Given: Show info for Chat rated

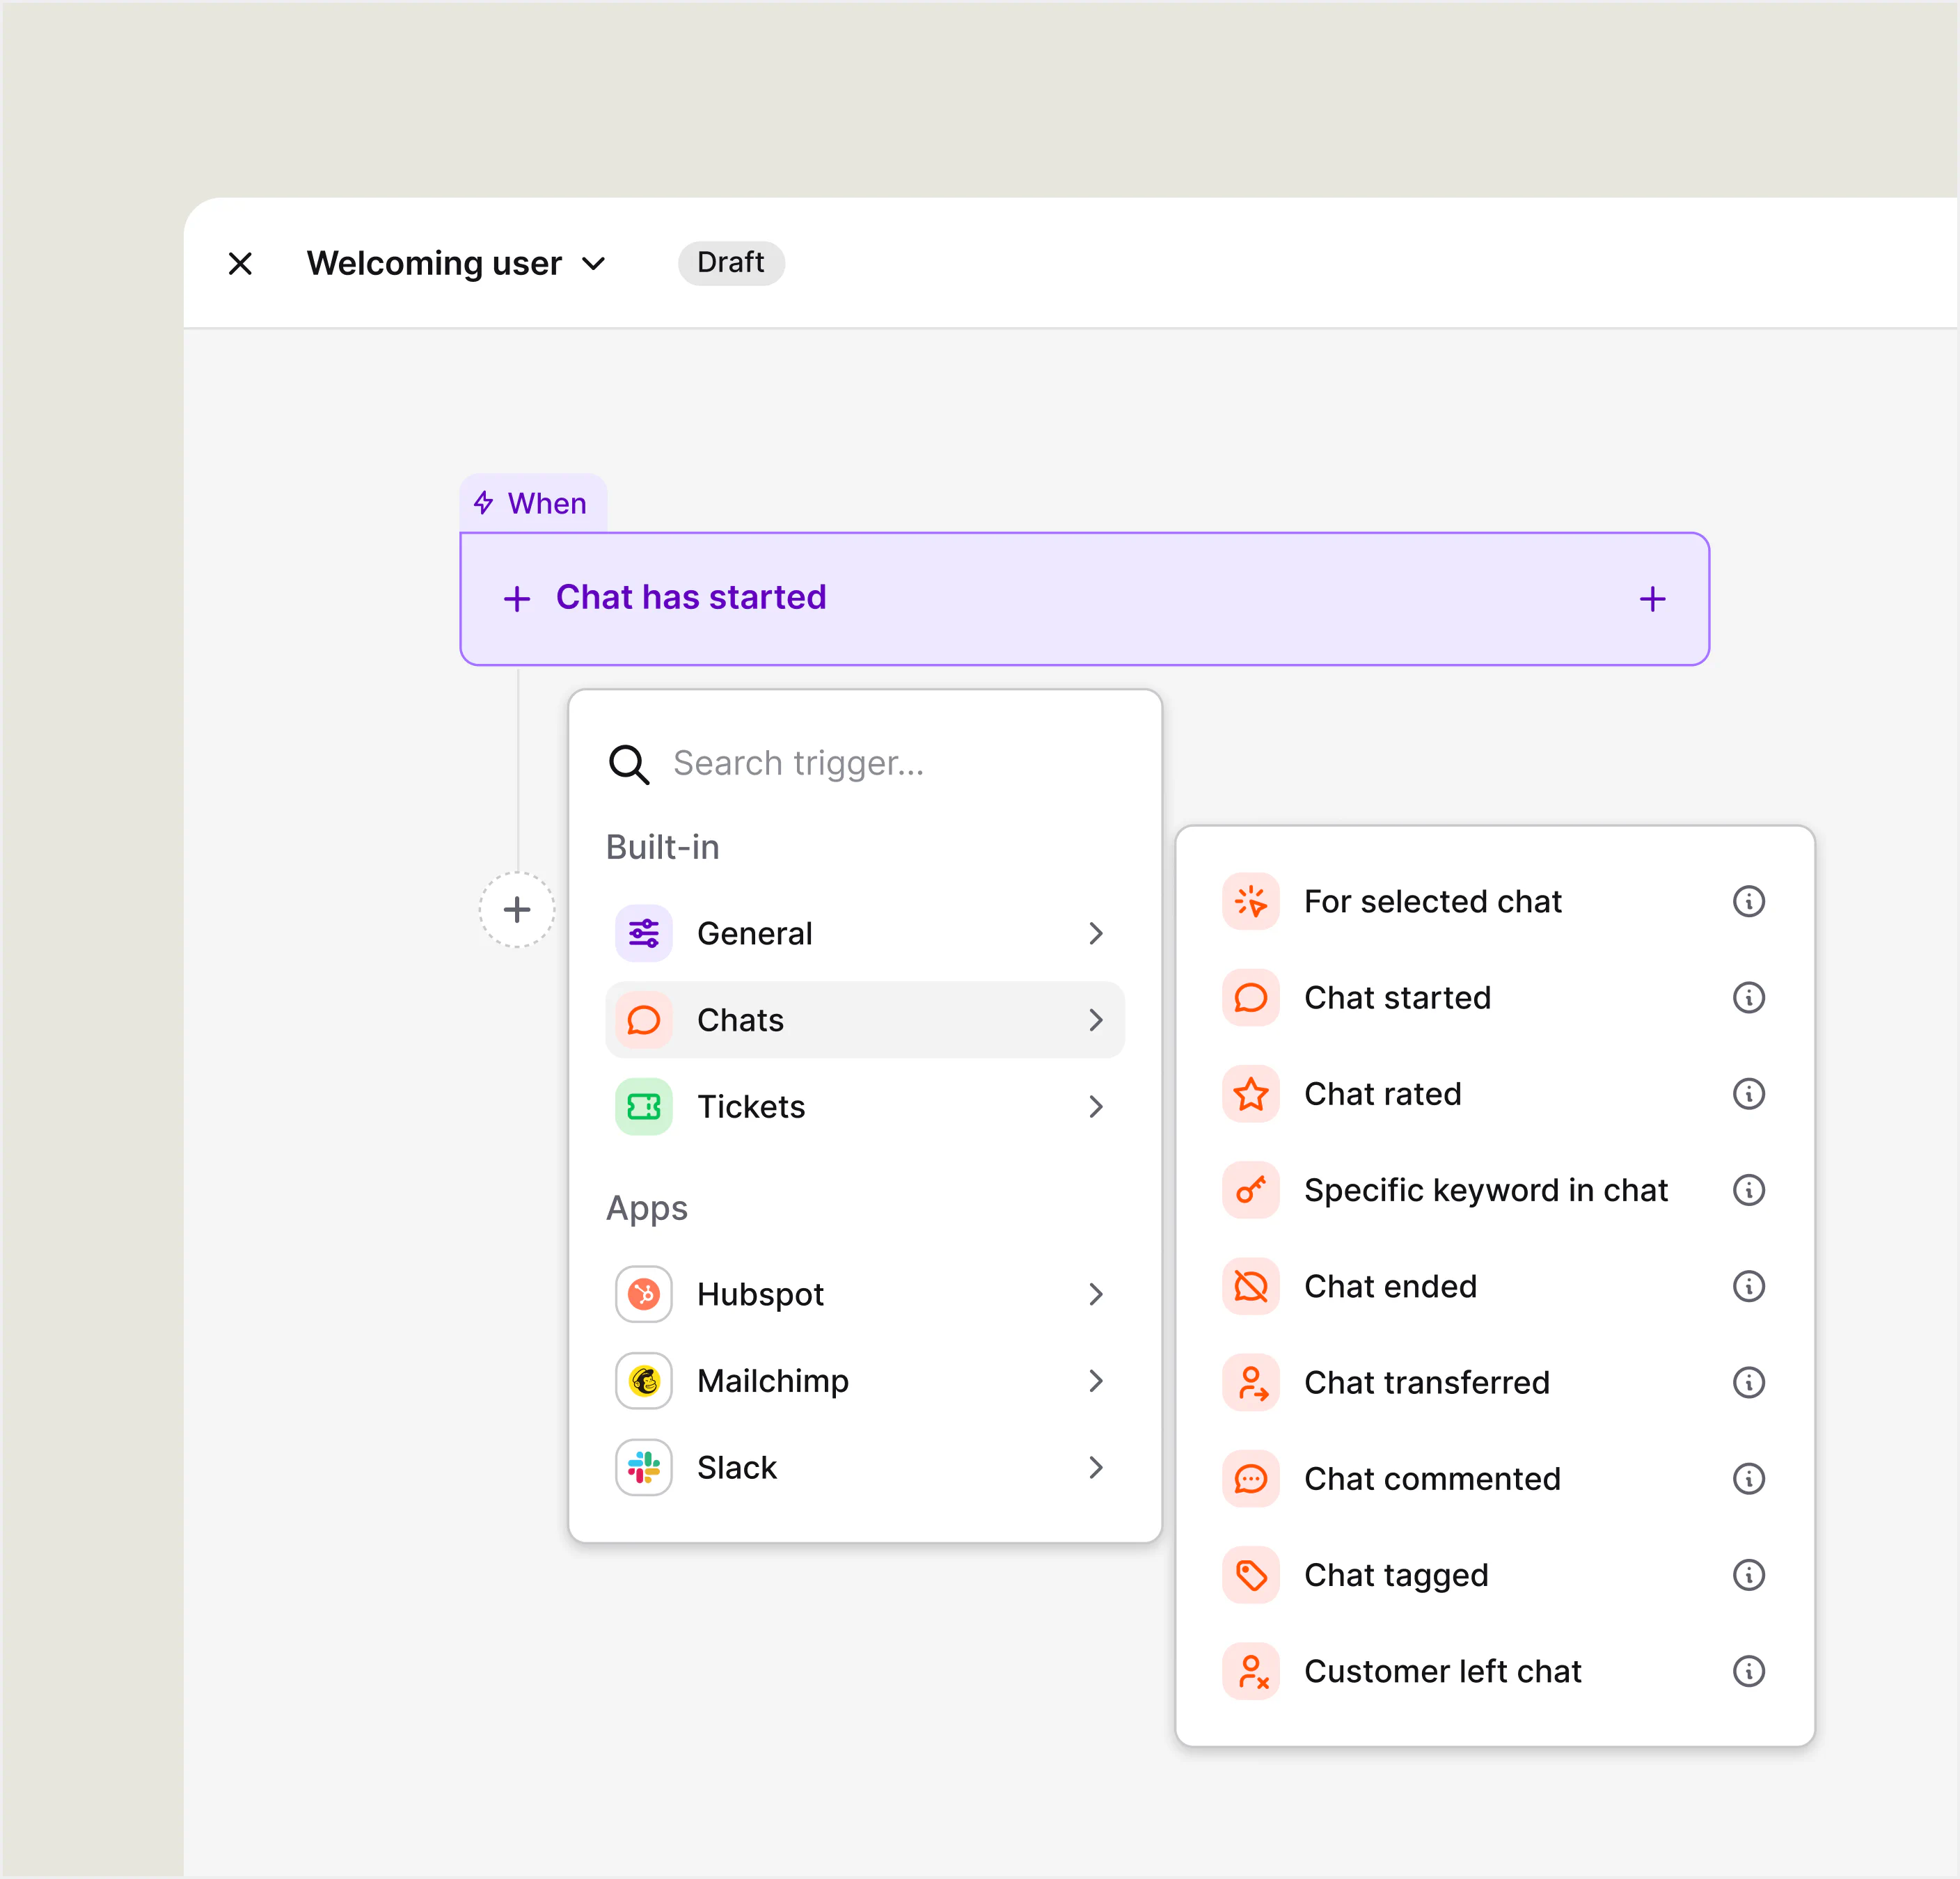Looking at the screenshot, I should click(1748, 1094).
